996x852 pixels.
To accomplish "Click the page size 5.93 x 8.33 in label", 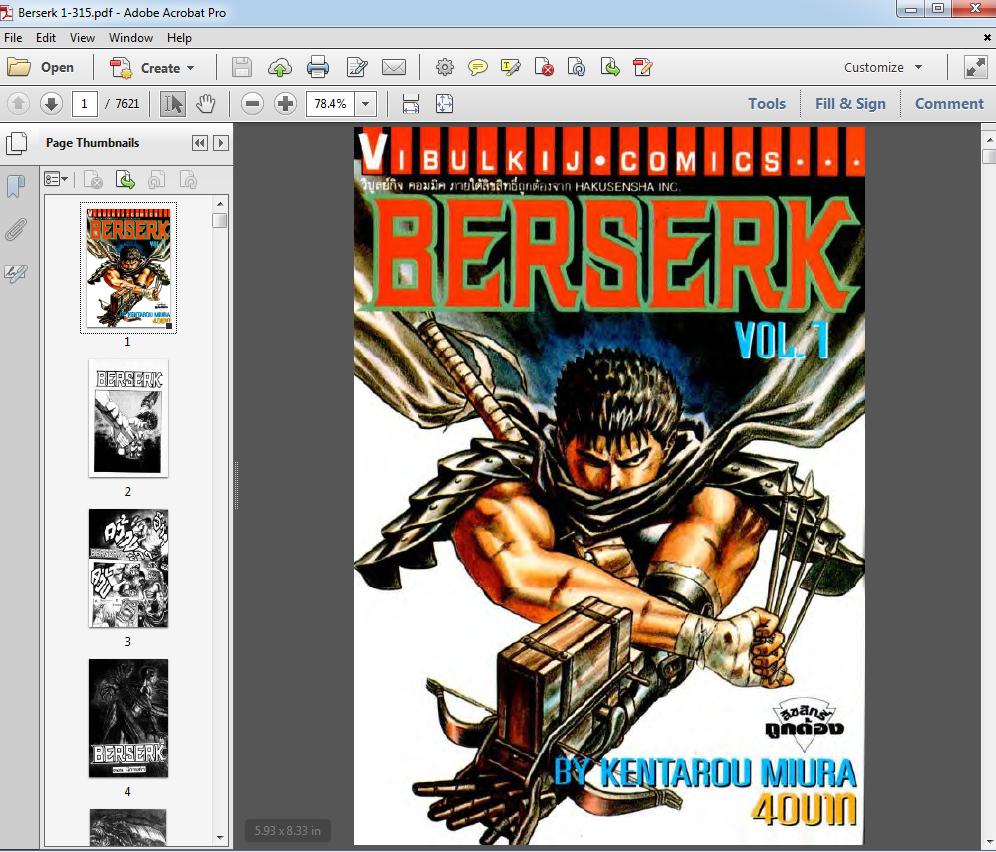I will 287,830.
